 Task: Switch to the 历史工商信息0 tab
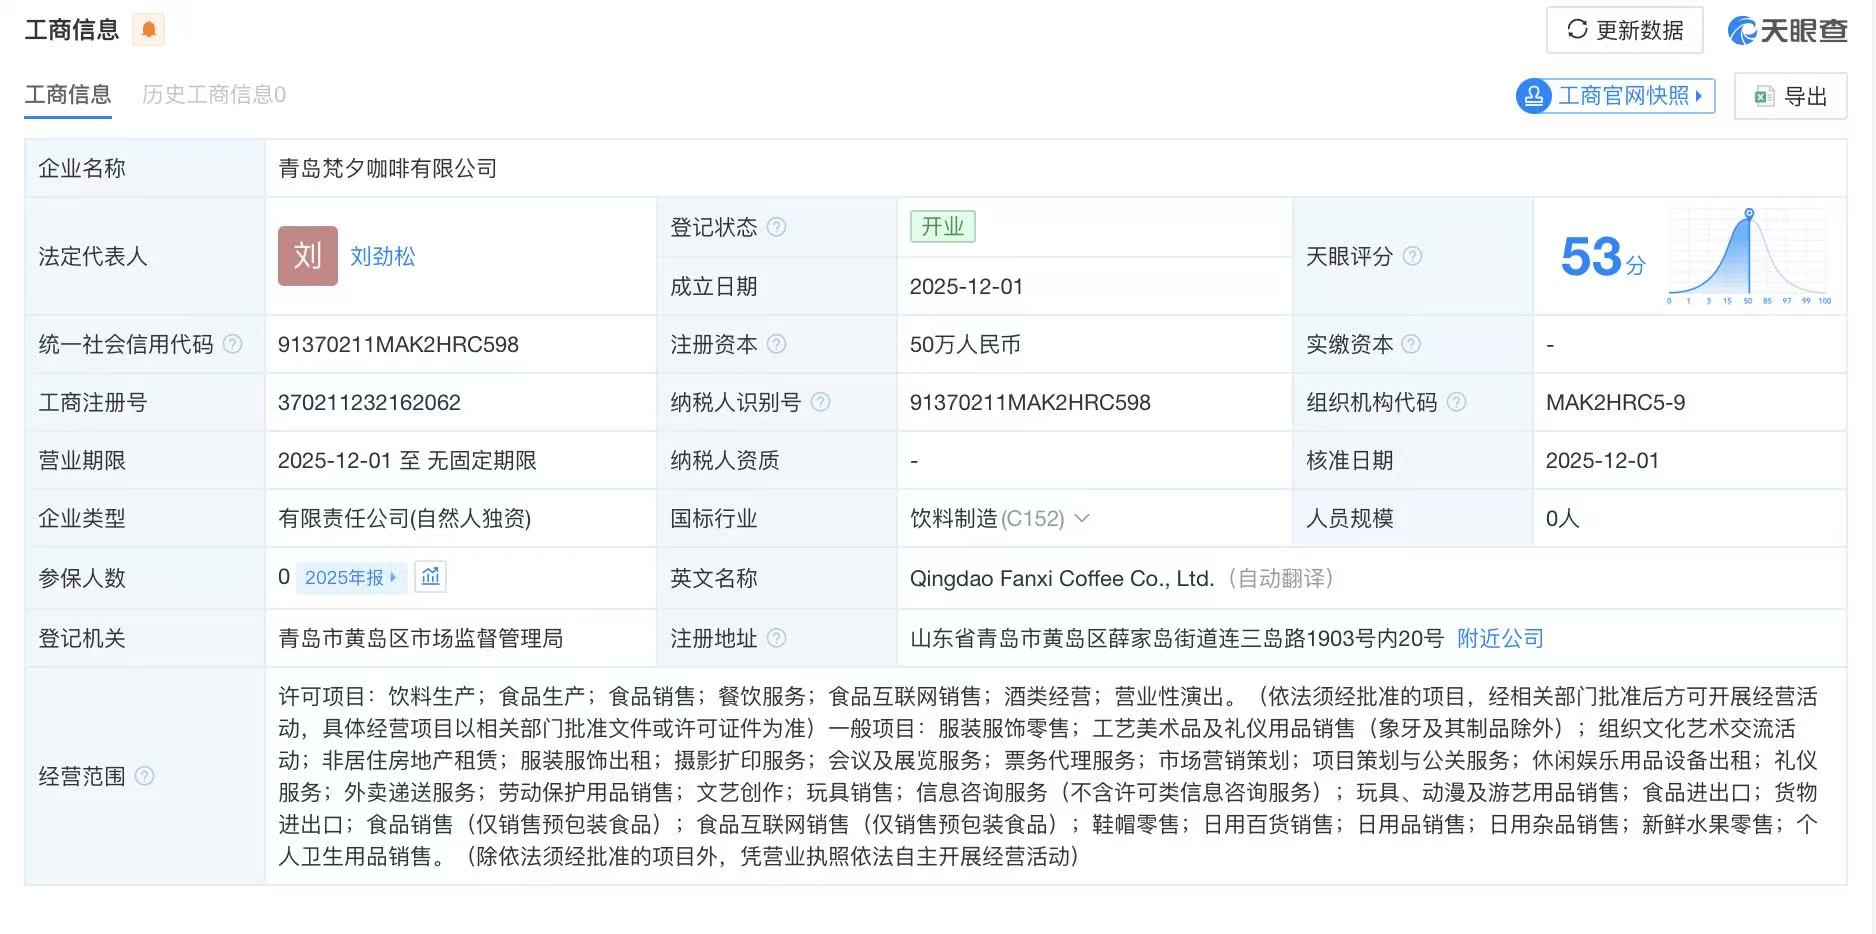(x=214, y=95)
